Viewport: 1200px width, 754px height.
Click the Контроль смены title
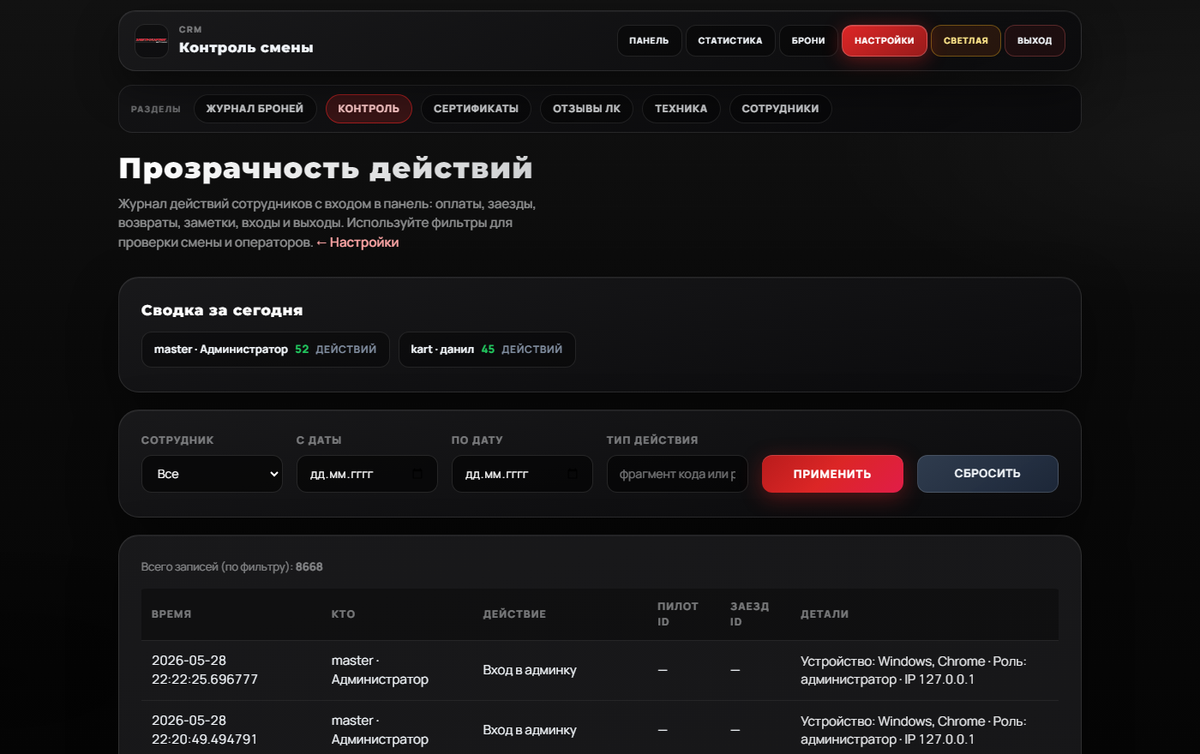pos(246,47)
